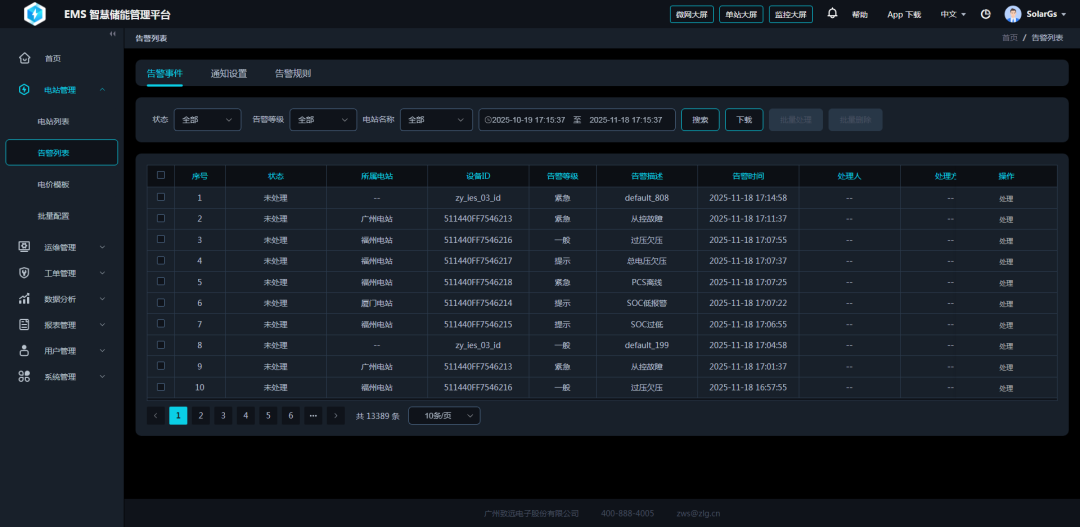This screenshot has width=1080, height=527.
Task: Switch to the 告警事件 tab
Action: [165, 73]
